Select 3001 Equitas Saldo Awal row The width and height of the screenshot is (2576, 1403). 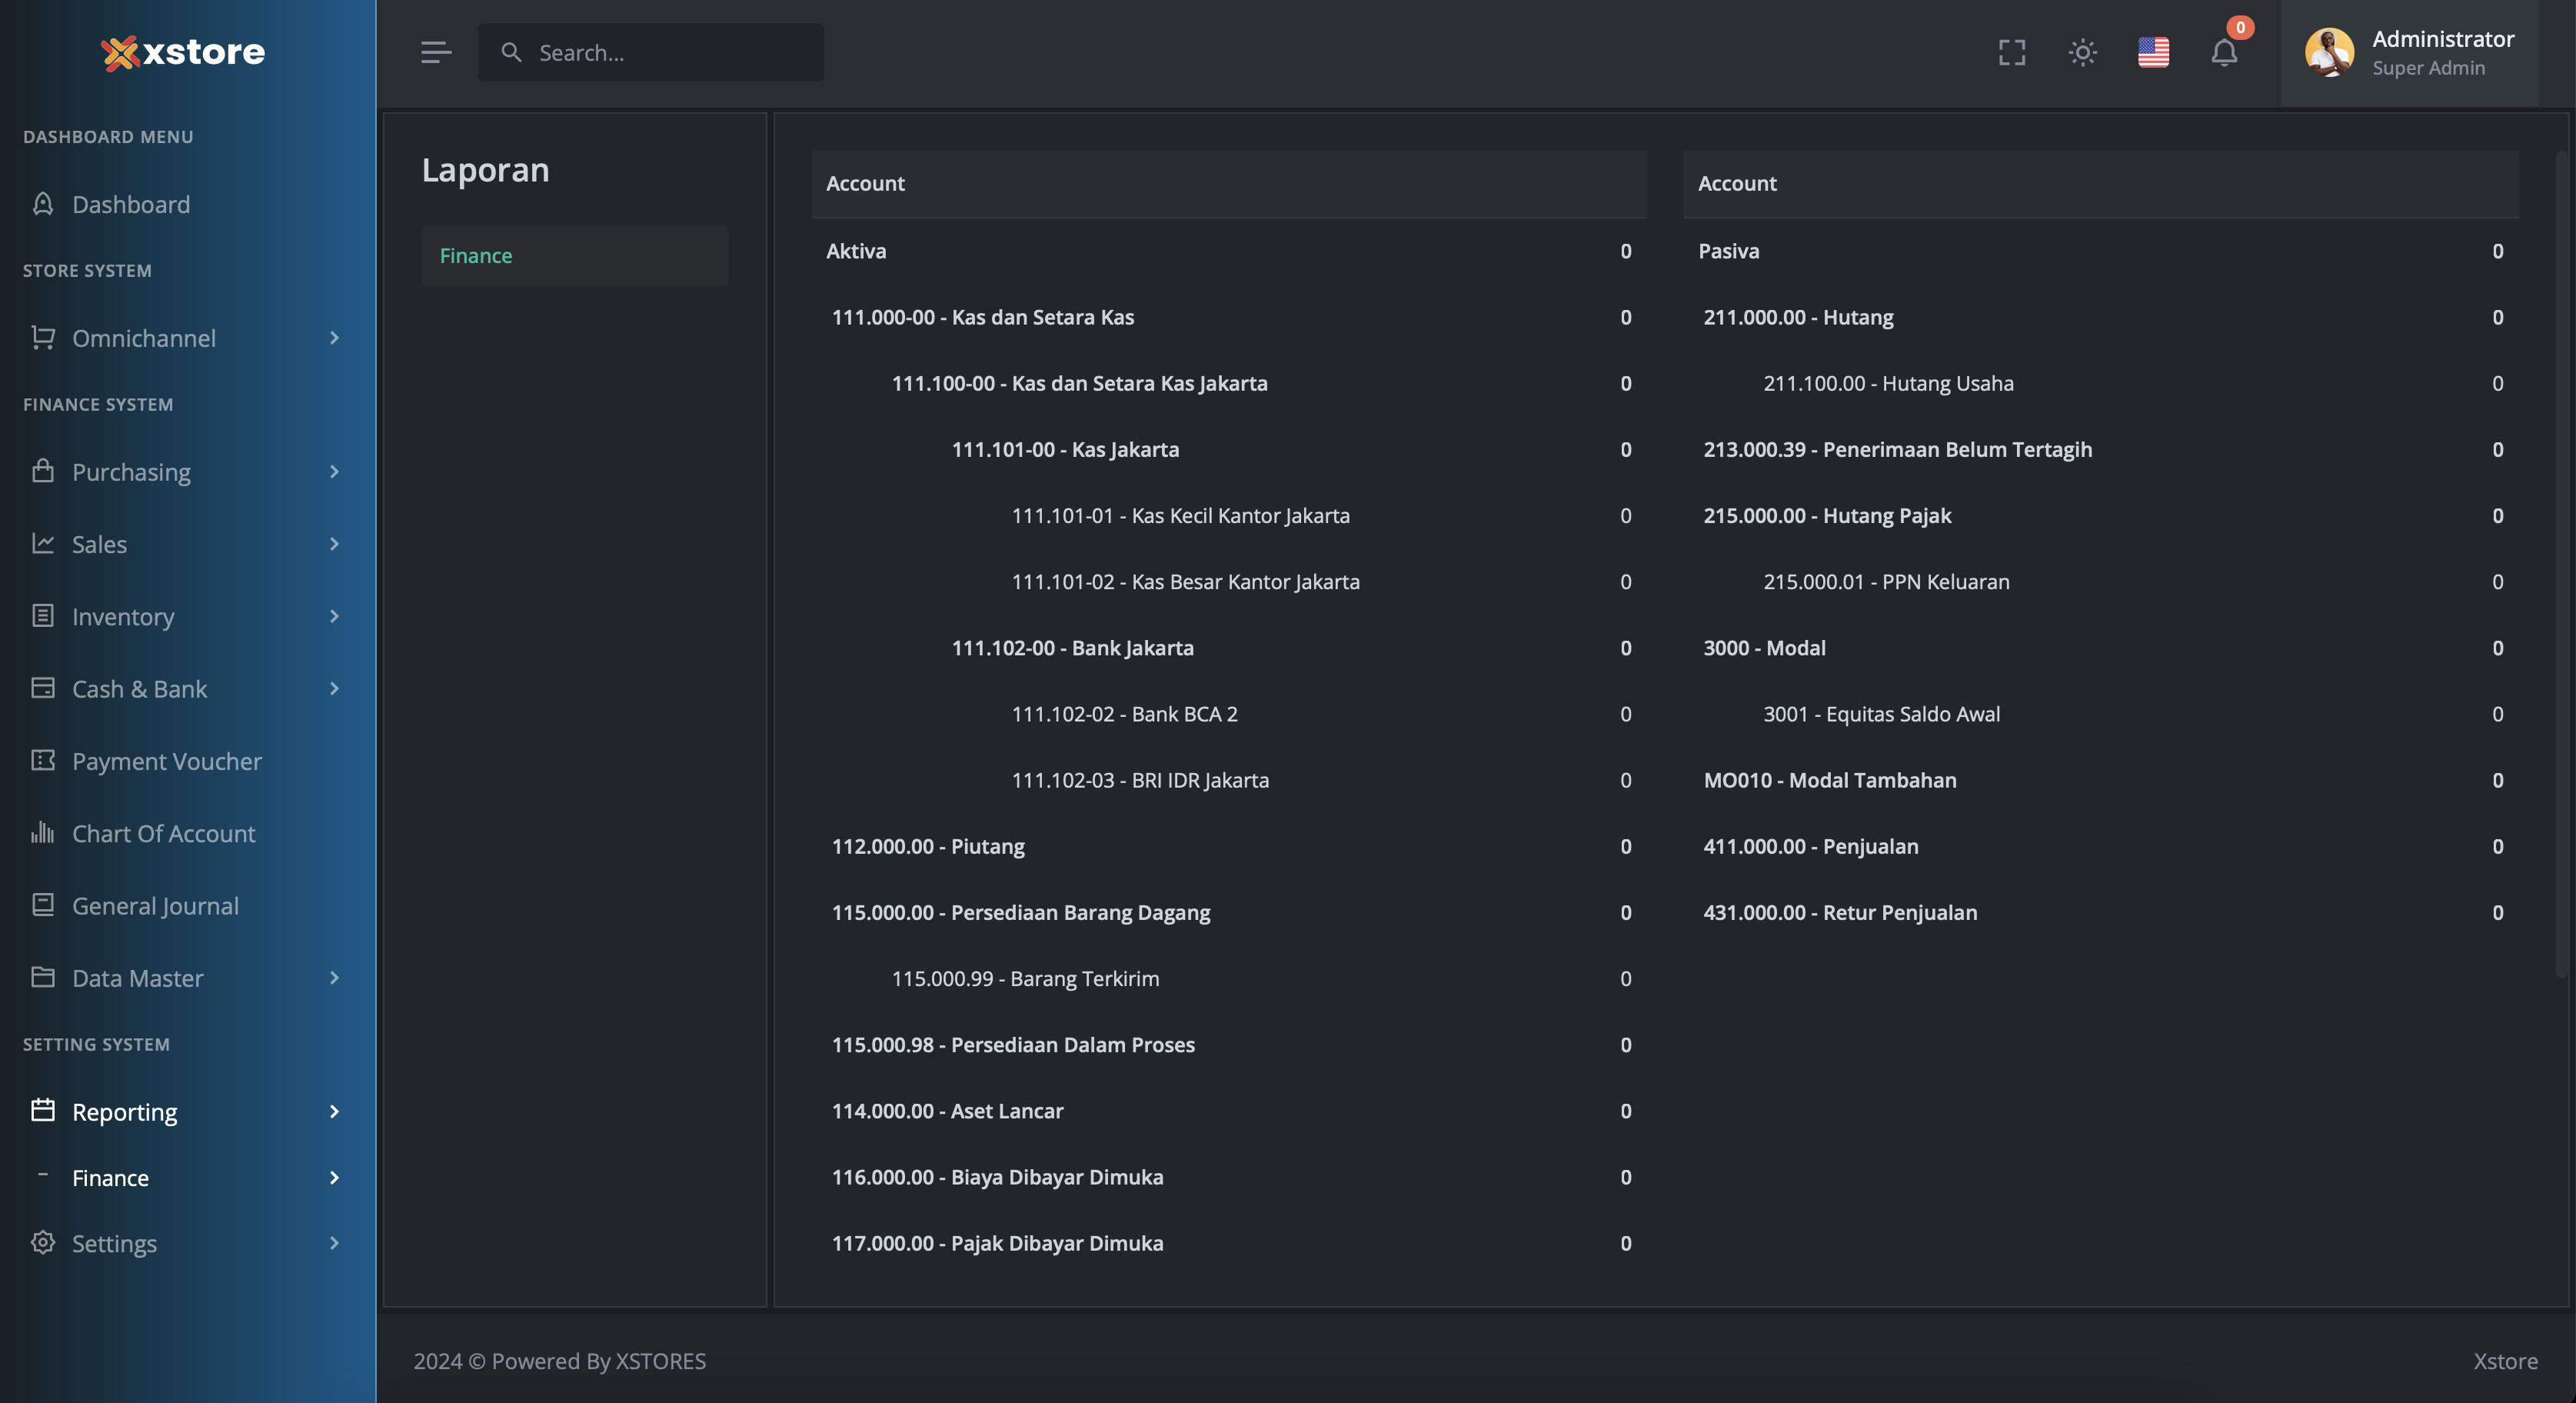tap(2101, 714)
